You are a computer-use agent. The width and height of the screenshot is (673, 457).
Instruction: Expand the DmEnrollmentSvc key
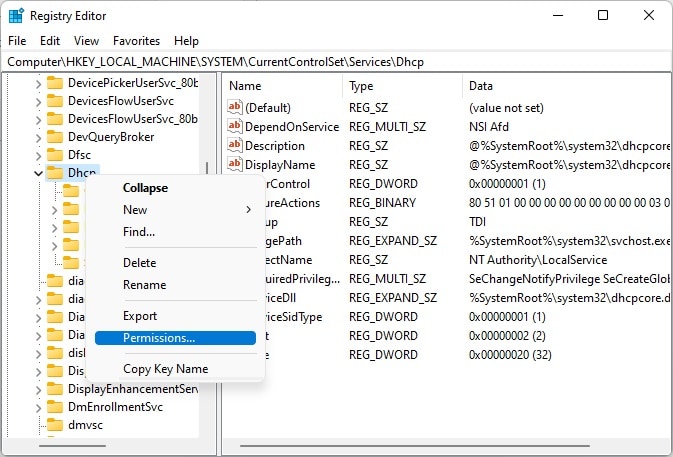[x=39, y=408]
